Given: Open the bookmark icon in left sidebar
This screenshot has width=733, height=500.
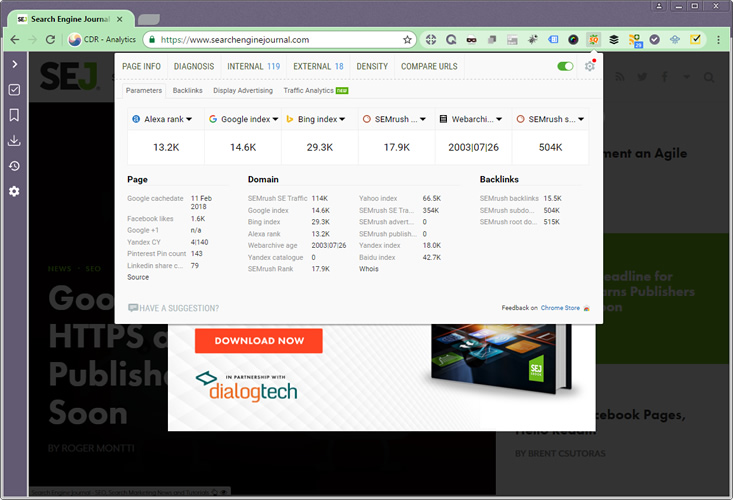Looking at the screenshot, I should [14, 115].
